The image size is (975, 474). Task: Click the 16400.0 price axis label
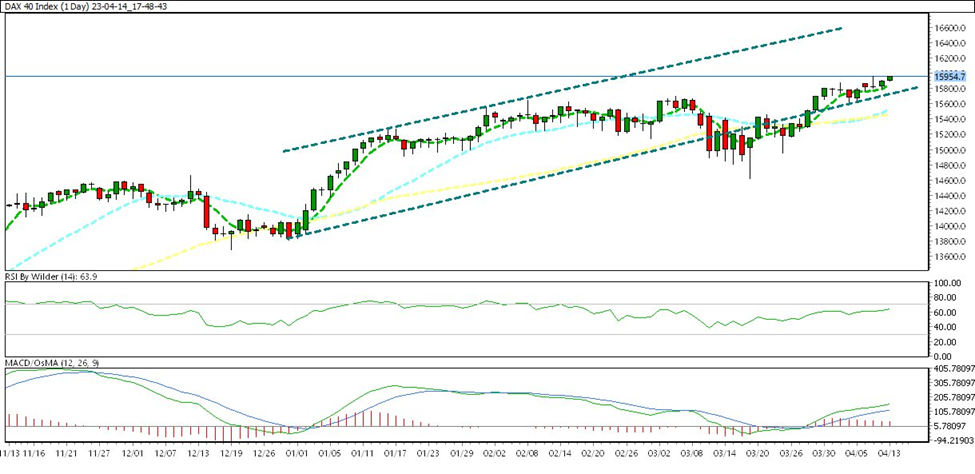tap(951, 44)
